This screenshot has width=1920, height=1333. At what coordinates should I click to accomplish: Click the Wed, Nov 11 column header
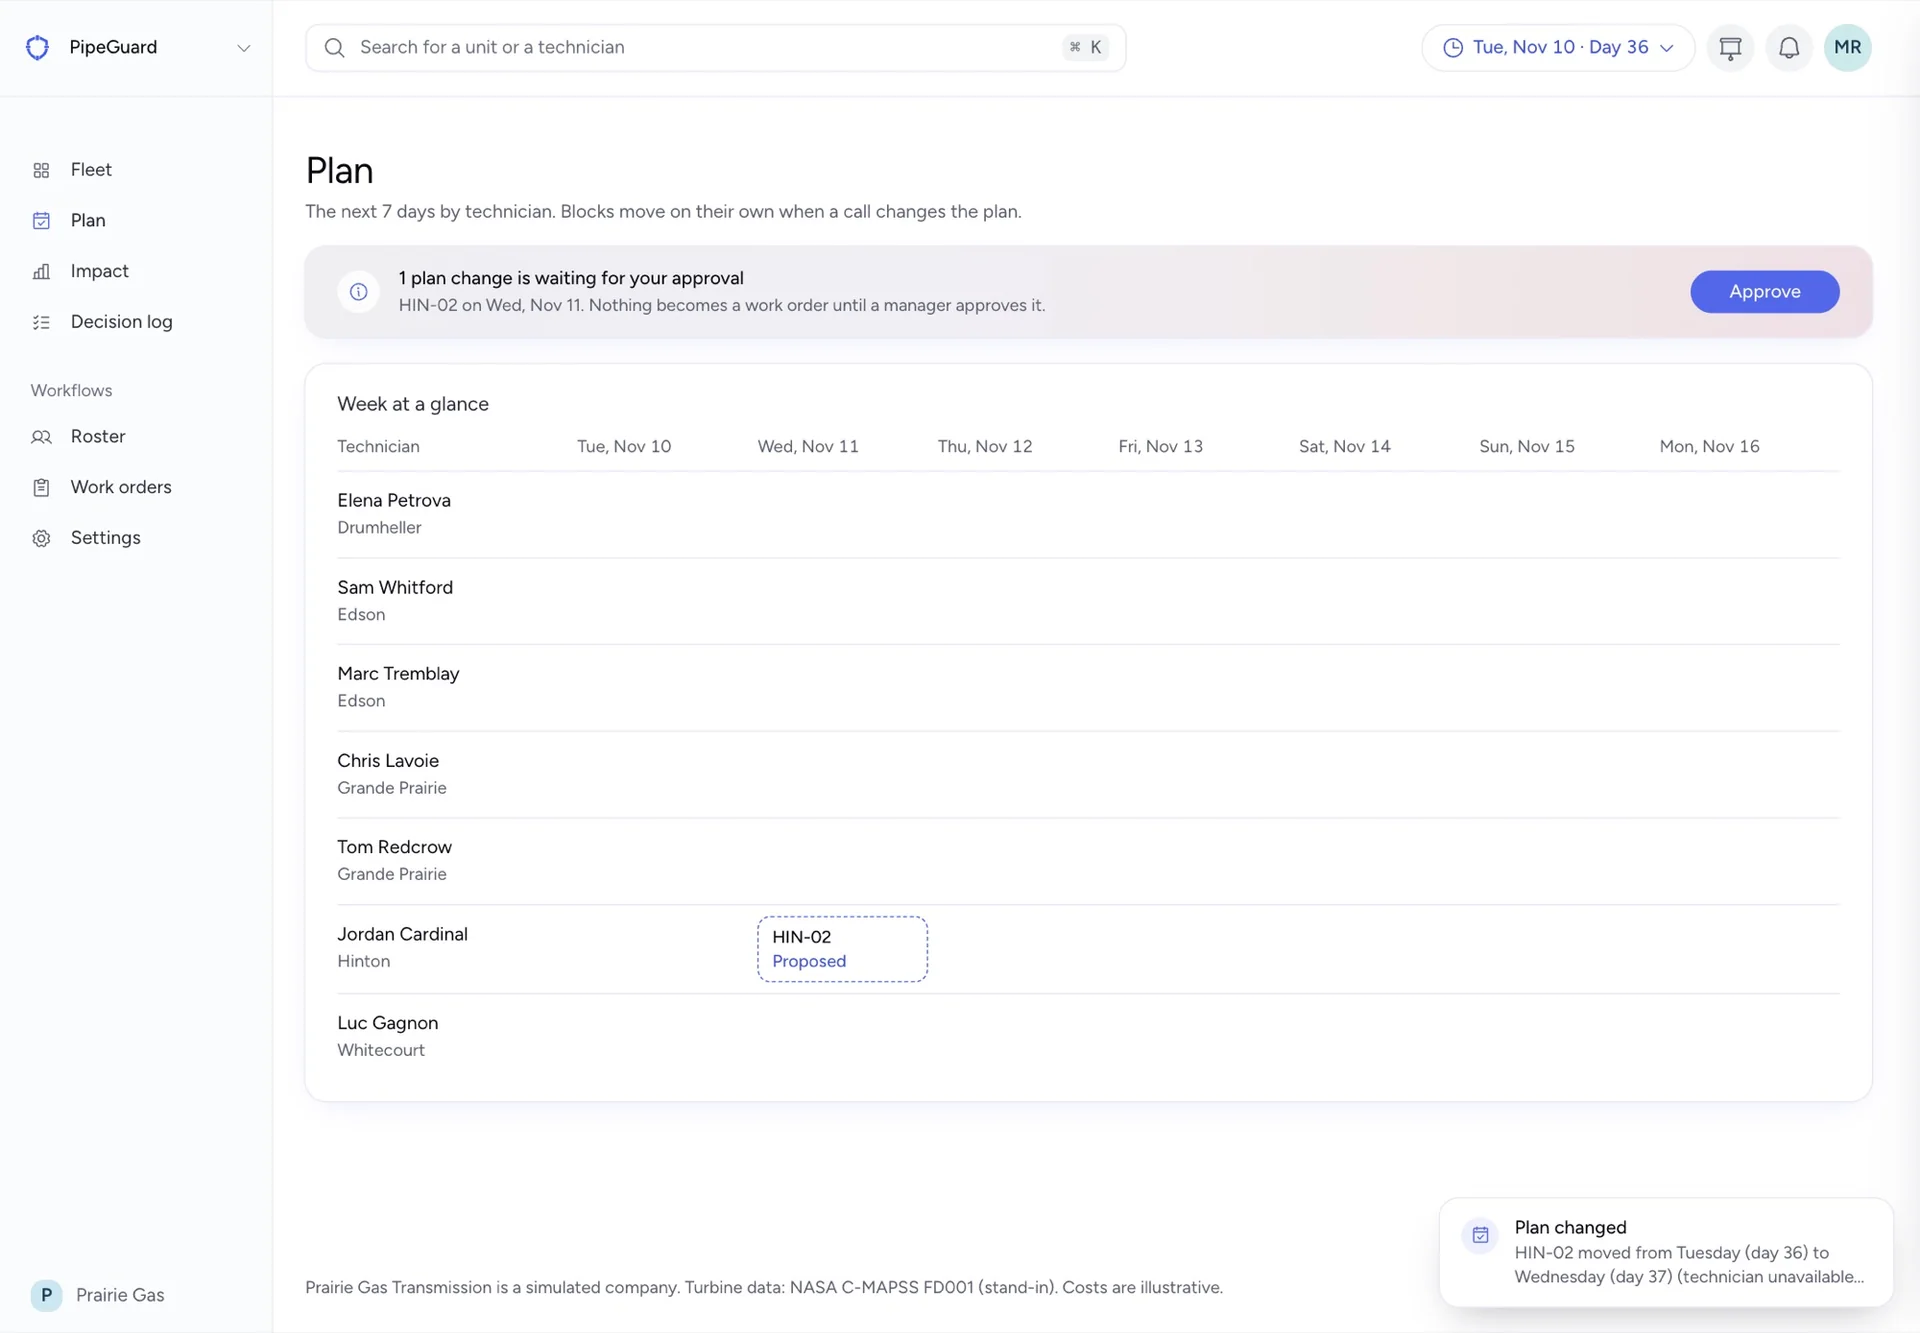pyautogui.click(x=808, y=447)
